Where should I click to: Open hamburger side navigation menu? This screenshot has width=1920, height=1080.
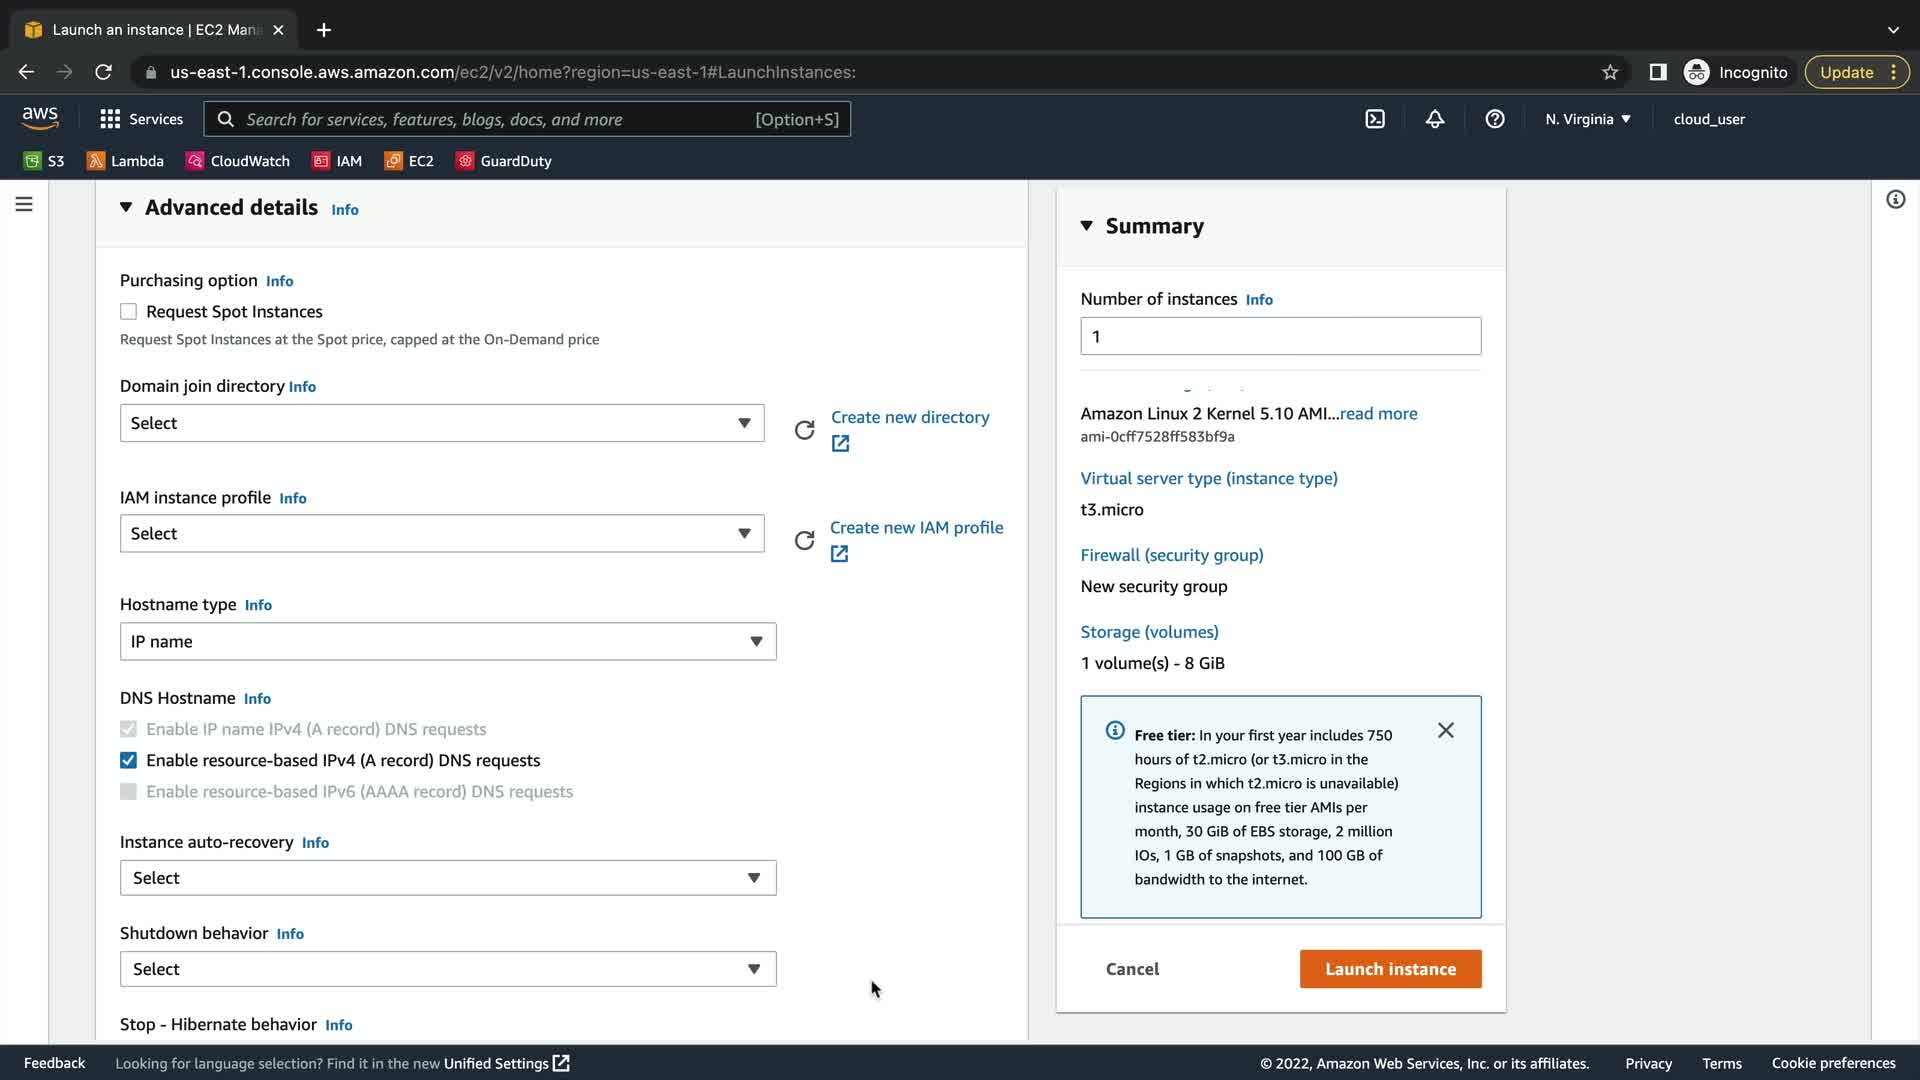[24, 204]
